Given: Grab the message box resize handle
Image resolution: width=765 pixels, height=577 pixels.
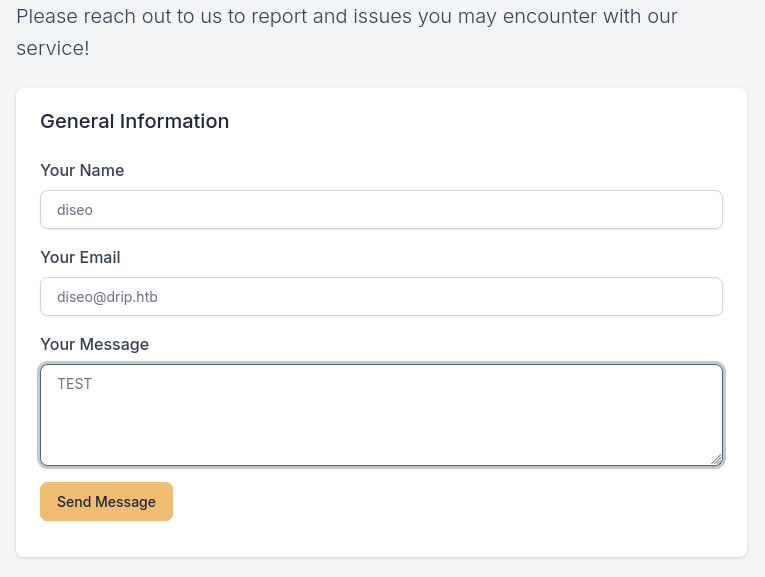Looking at the screenshot, I should pos(716,459).
